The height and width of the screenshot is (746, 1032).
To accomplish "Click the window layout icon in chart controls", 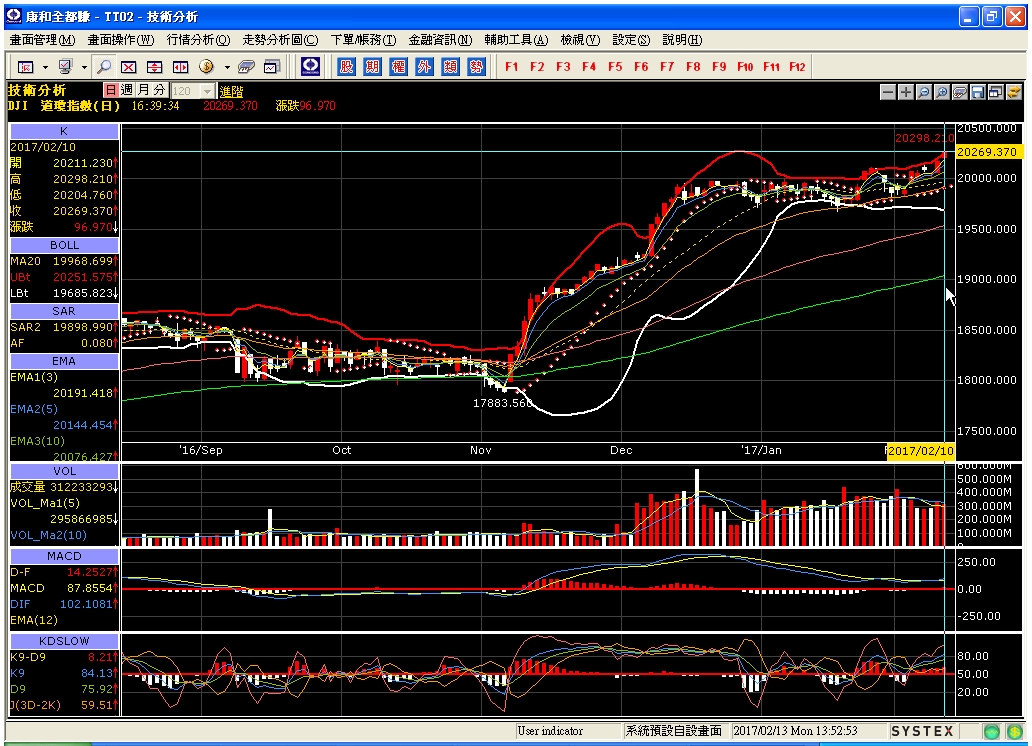I will point(995,92).
